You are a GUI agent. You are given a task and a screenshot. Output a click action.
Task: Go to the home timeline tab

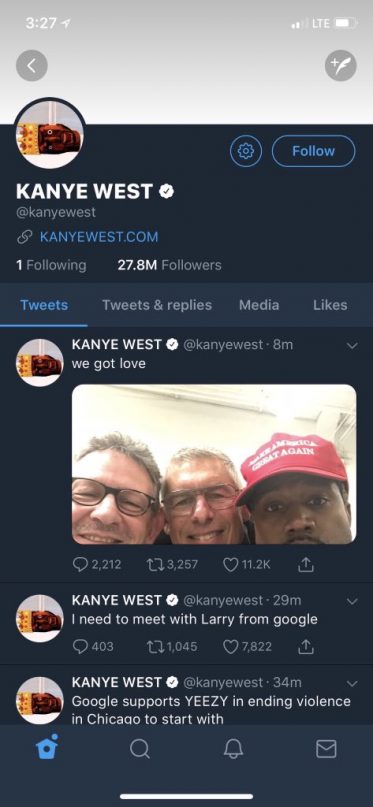coord(47,747)
